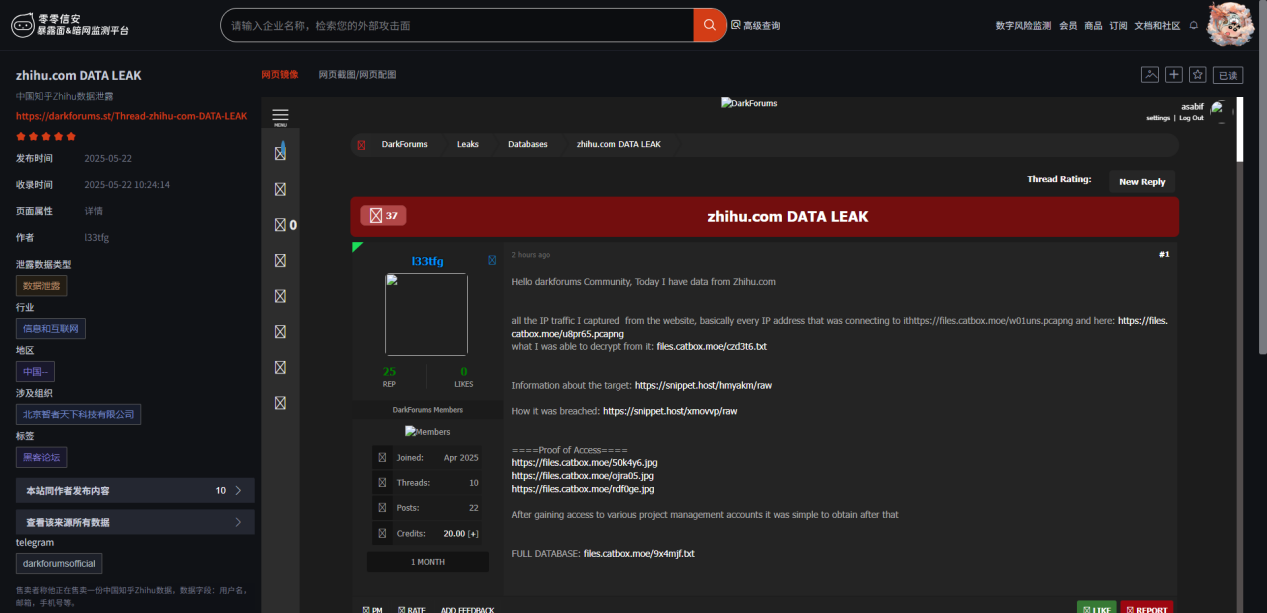The height and width of the screenshot is (613, 1267).
Task: Click the 信息和互联网 industry tag
Action: (51, 329)
